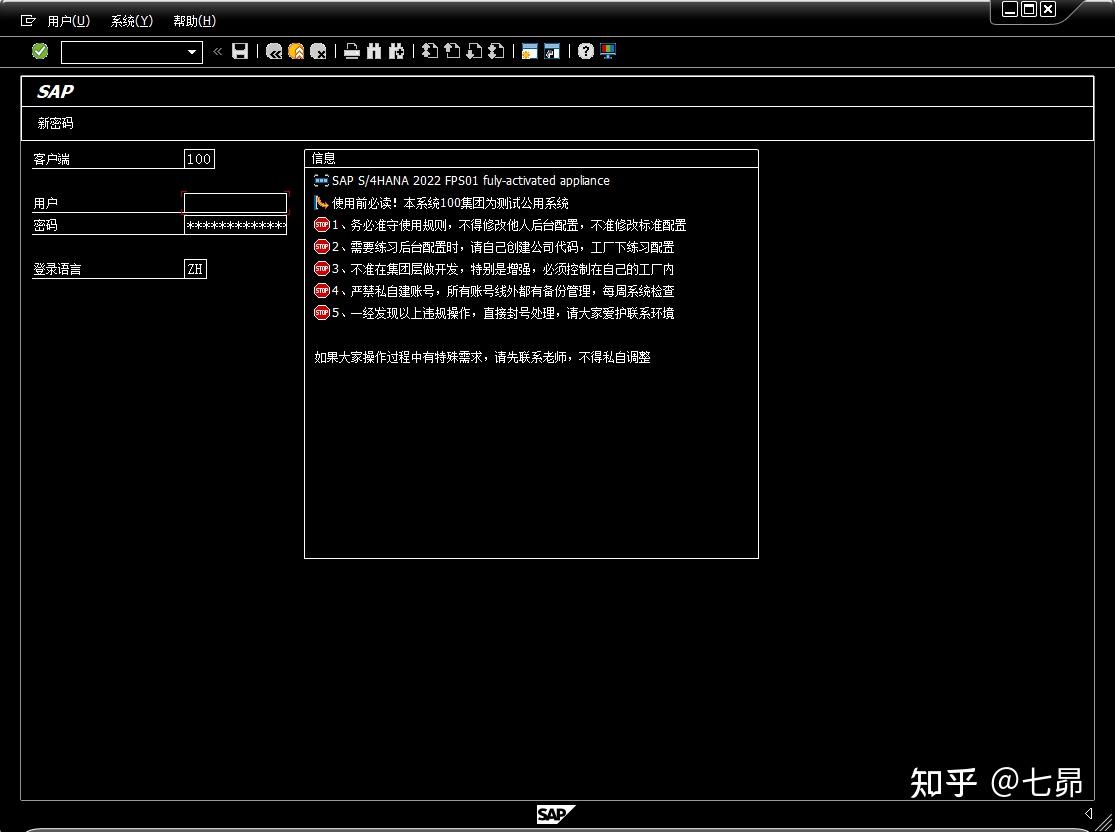Click the page down scroll icon
1115x832 pixels.
point(473,51)
